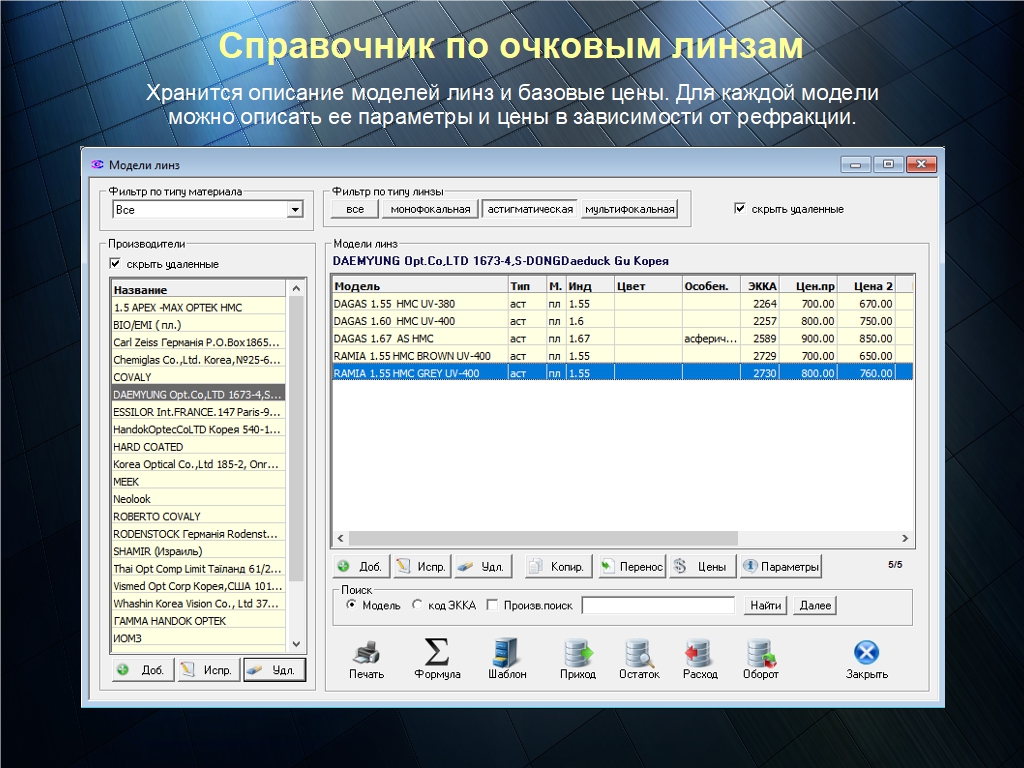Click the Расход database icon

click(700, 654)
